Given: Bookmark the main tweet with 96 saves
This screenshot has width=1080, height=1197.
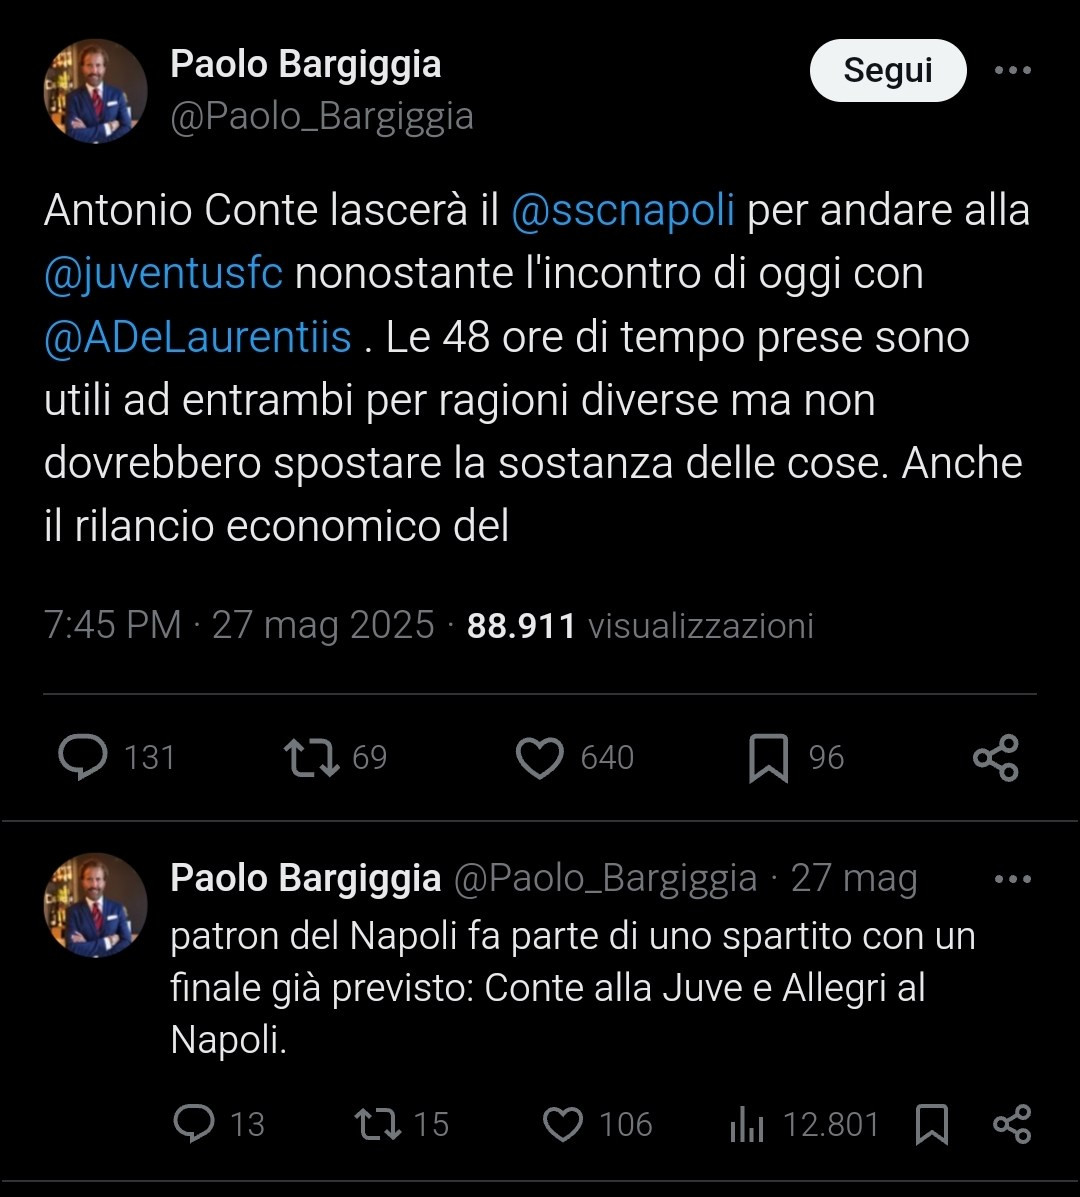Looking at the screenshot, I should pyautogui.click(x=768, y=757).
